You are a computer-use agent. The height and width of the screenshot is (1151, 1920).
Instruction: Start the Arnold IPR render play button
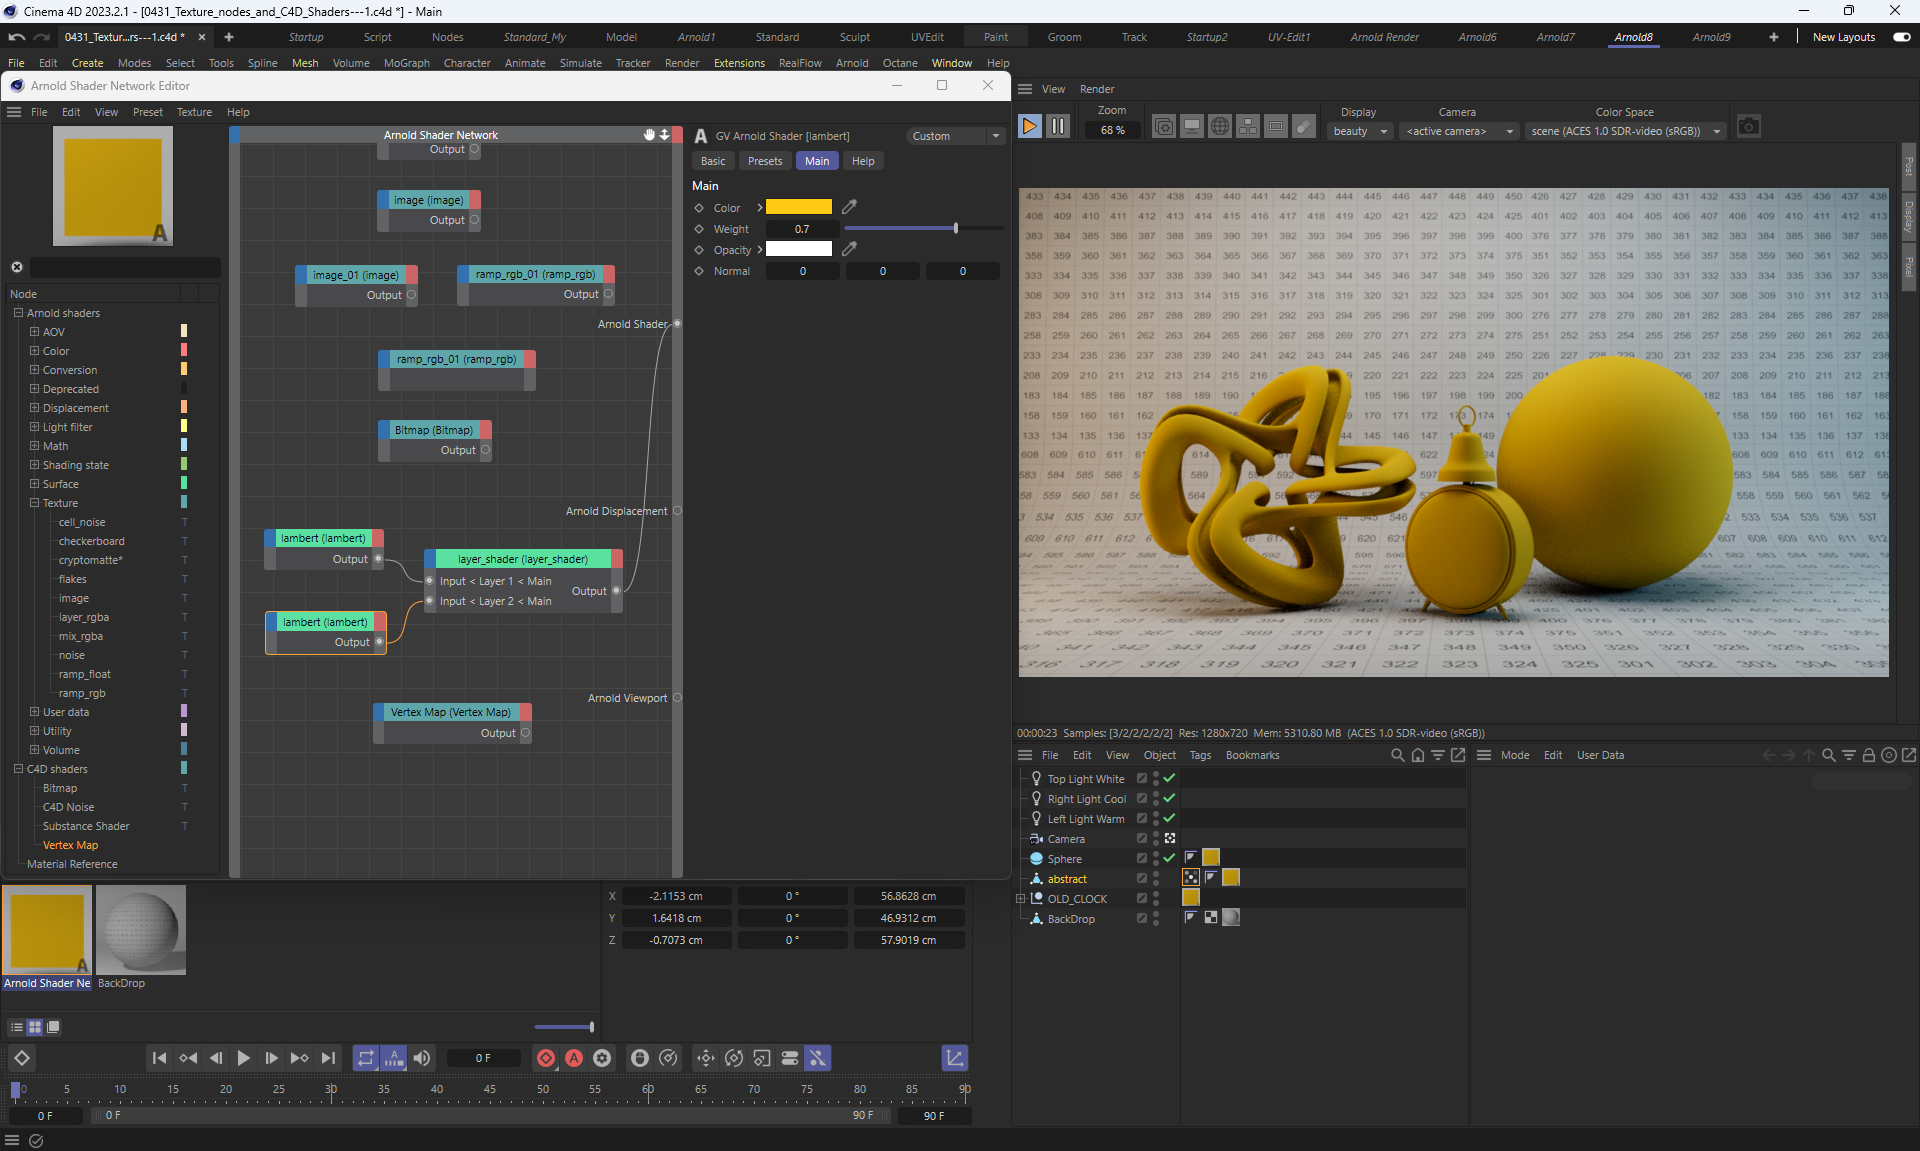(x=1029, y=127)
